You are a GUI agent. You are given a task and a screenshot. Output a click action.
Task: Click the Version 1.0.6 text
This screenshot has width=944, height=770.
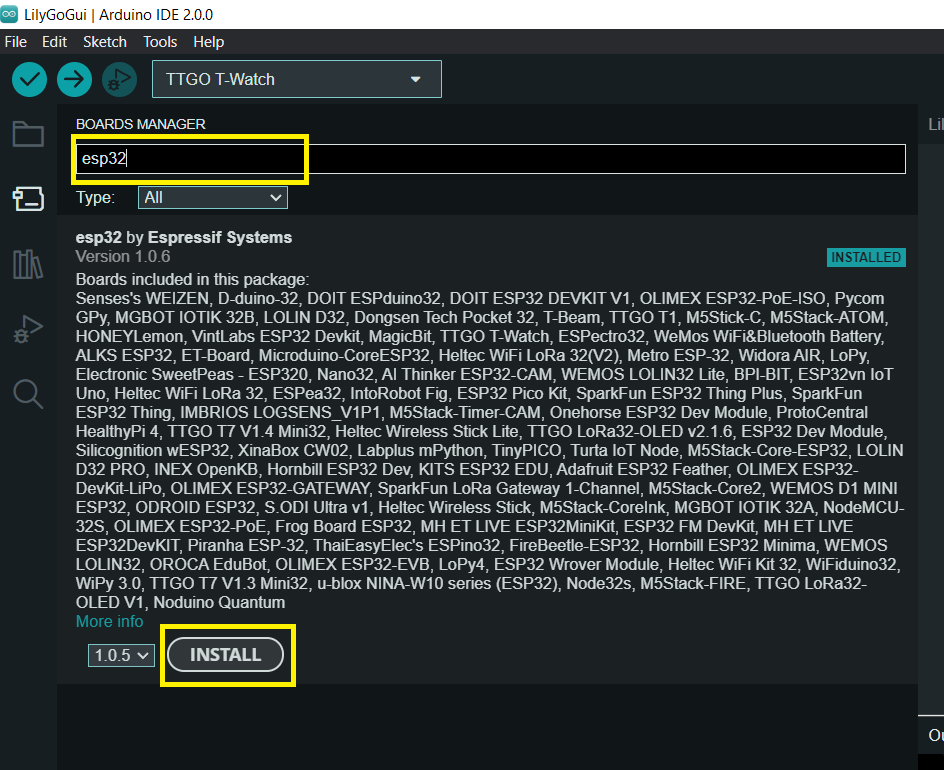[123, 256]
